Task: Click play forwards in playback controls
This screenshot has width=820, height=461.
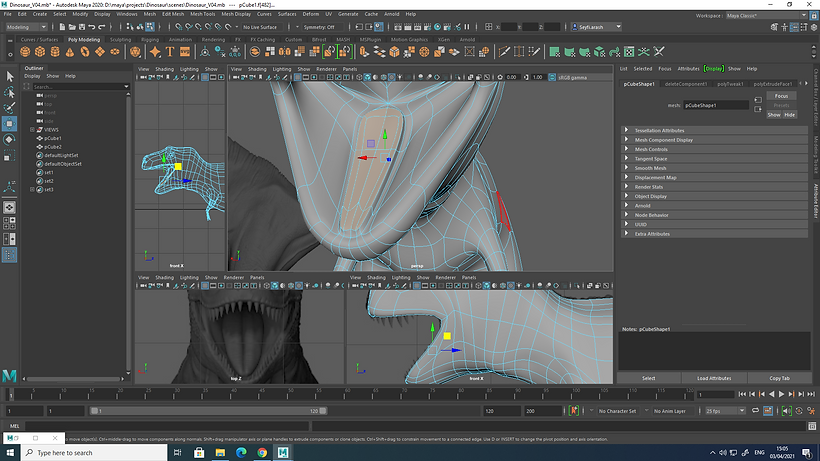Action: pos(781,394)
